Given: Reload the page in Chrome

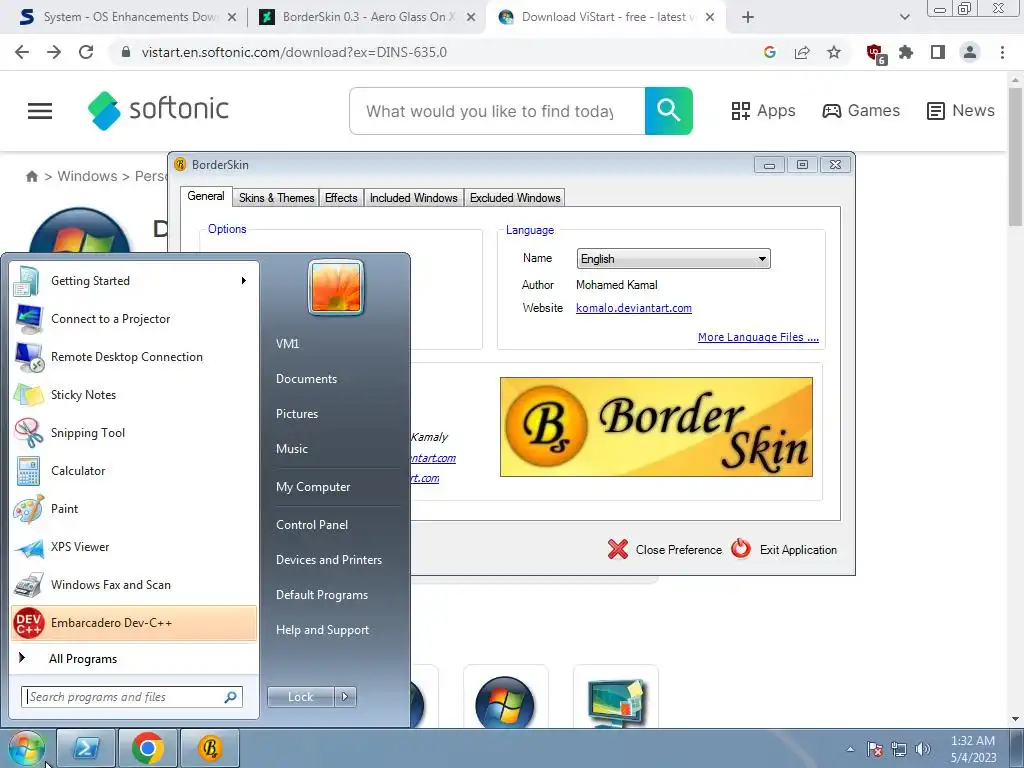Looking at the screenshot, I should click(86, 52).
